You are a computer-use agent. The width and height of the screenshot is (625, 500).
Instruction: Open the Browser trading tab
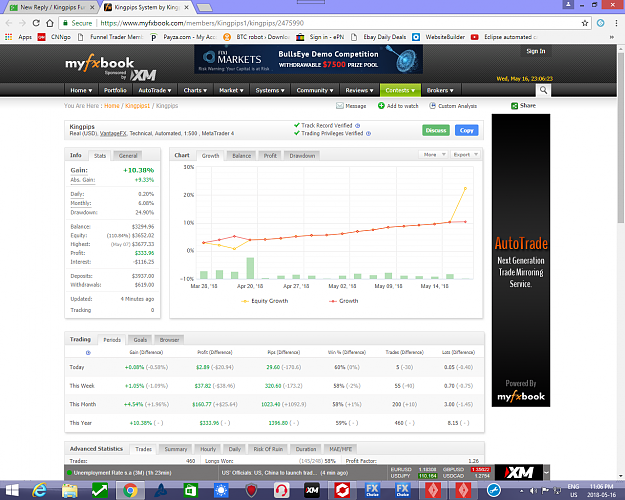(169, 340)
